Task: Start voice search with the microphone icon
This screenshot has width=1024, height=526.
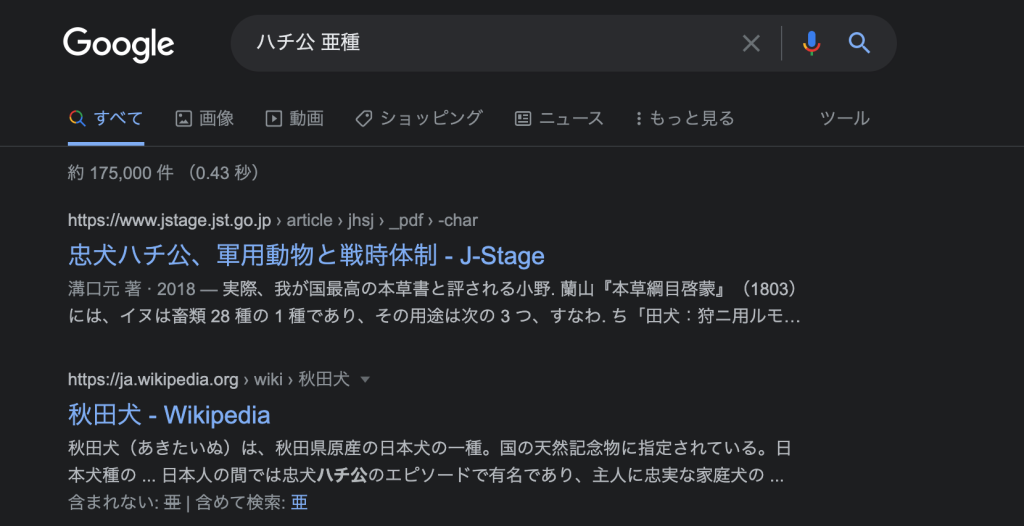Action: point(811,44)
